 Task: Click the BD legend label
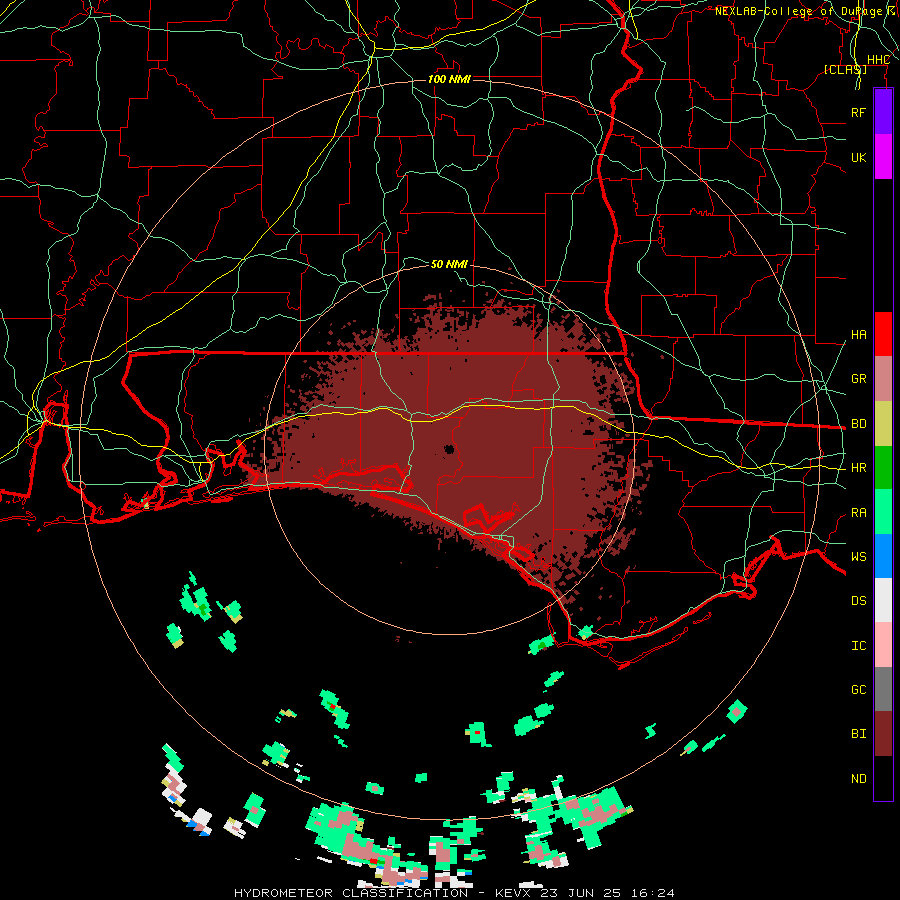pyautogui.click(x=858, y=424)
